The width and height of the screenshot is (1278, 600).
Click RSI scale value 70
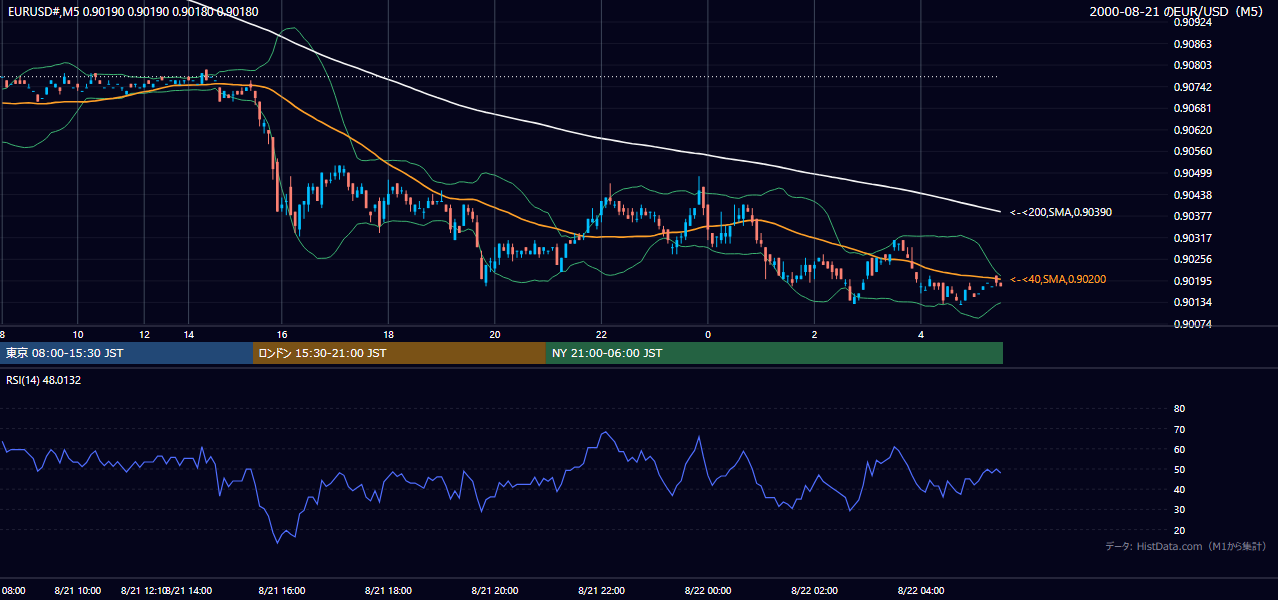click(x=1179, y=429)
